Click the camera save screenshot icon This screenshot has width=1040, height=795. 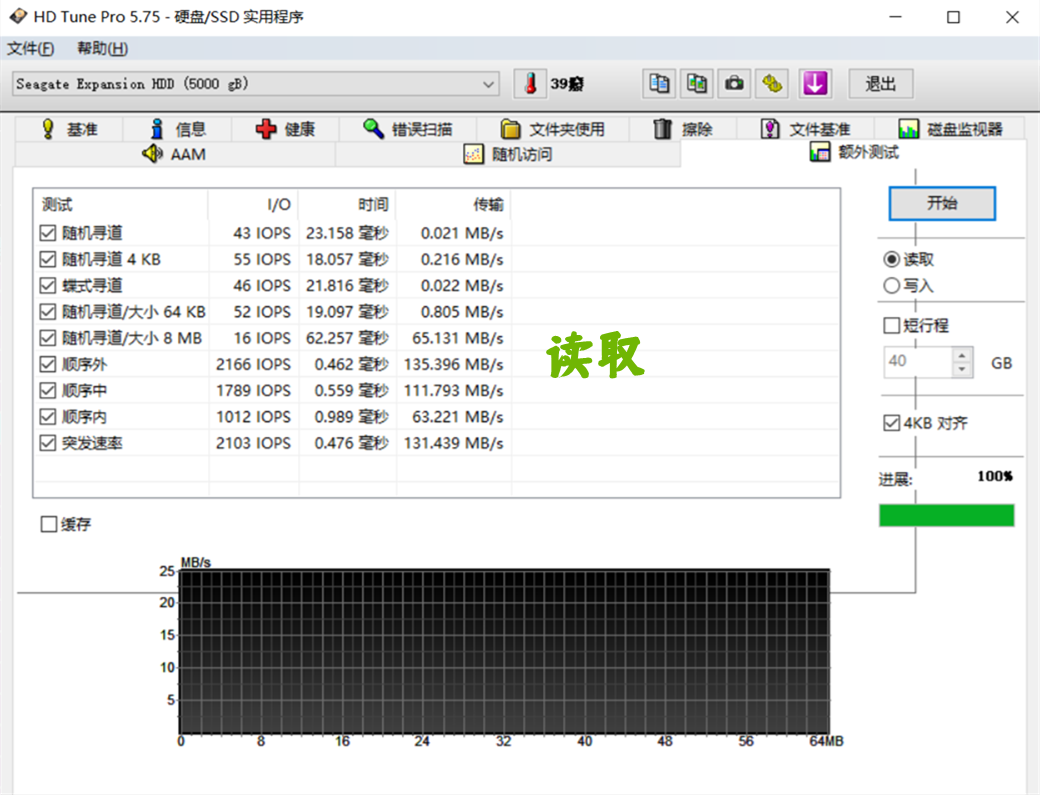click(x=734, y=84)
